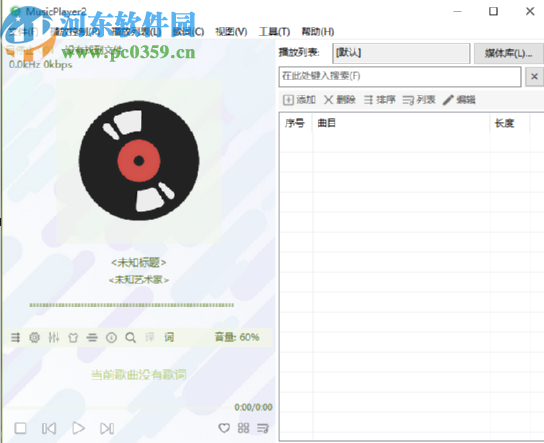The height and width of the screenshot is (443, 544).
Task: Click the [默认] playlist field
Action: pyautogui.click(x=401, y=53)
